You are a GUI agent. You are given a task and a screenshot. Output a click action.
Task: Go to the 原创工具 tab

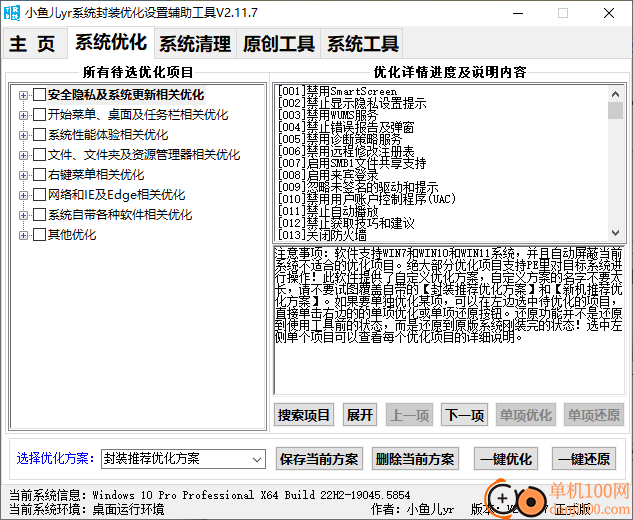279,43
